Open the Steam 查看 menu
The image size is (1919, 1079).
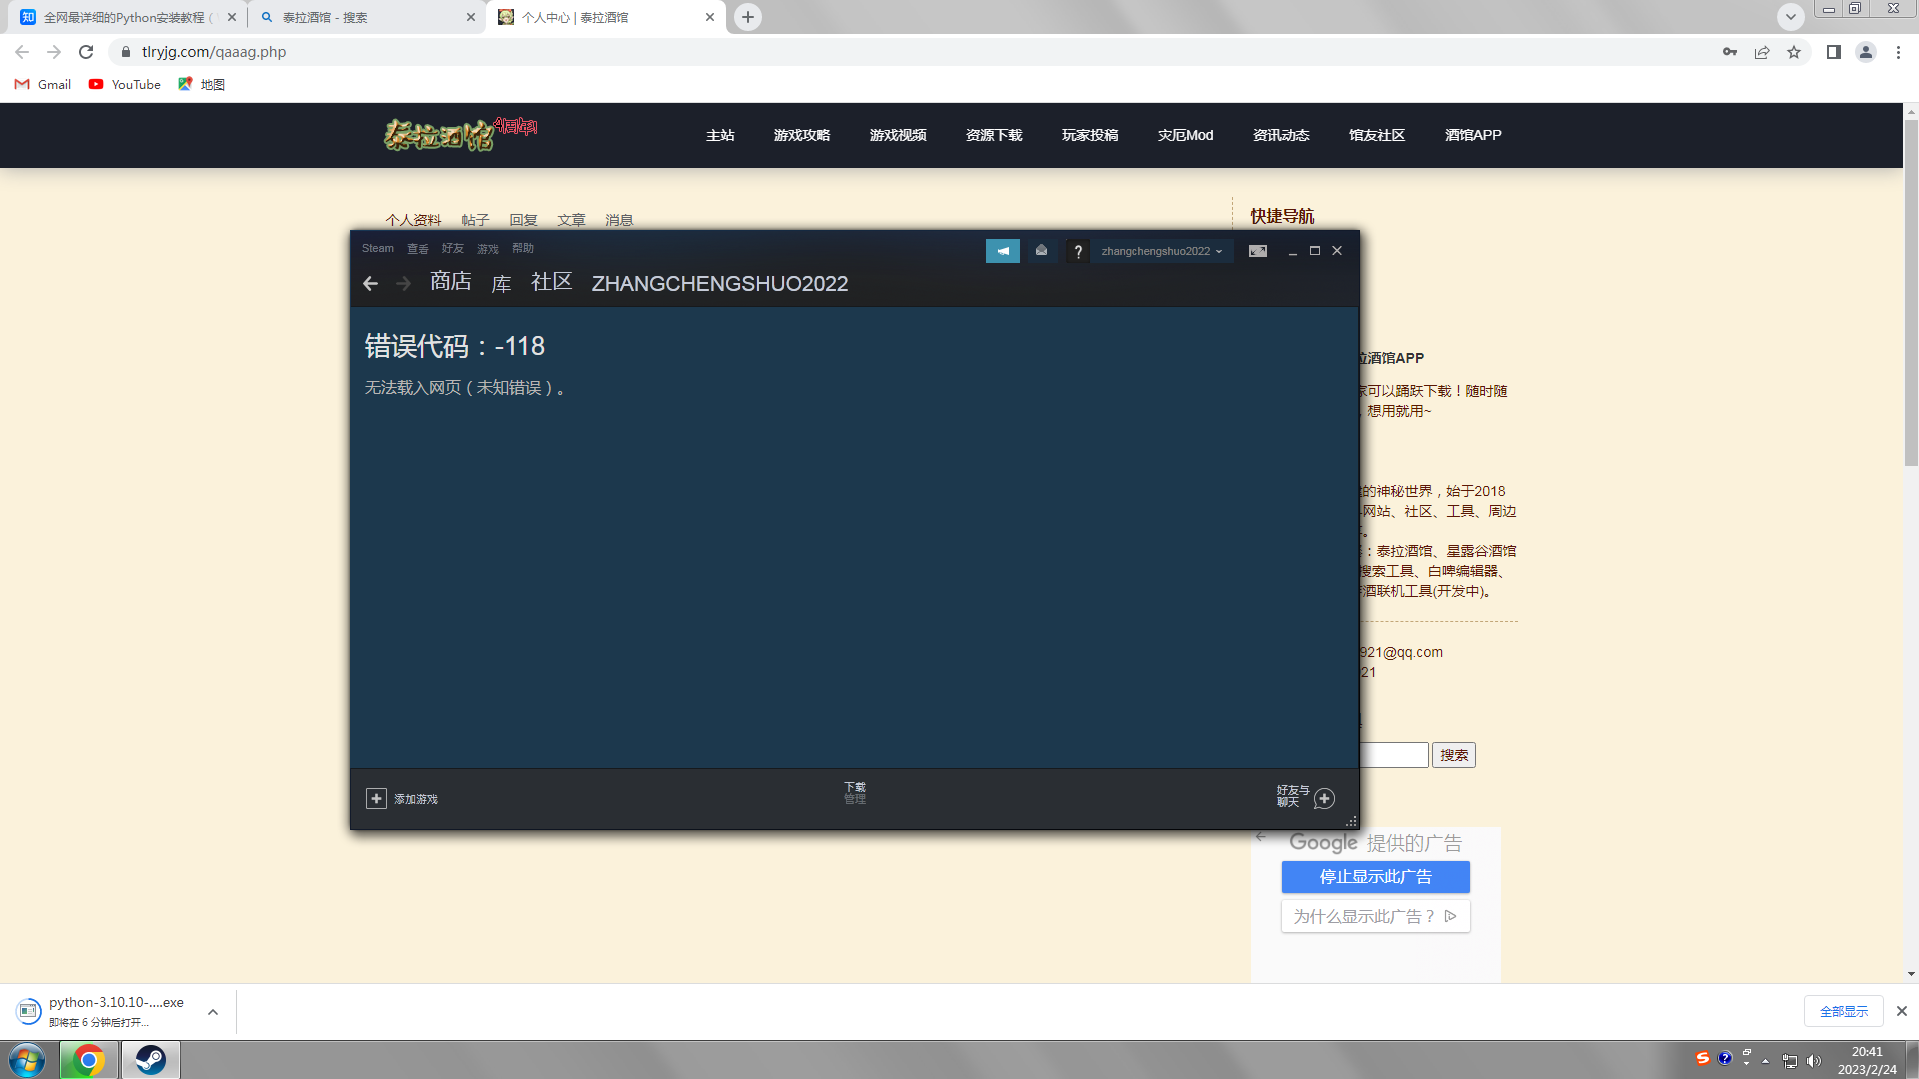pos(417,249)
